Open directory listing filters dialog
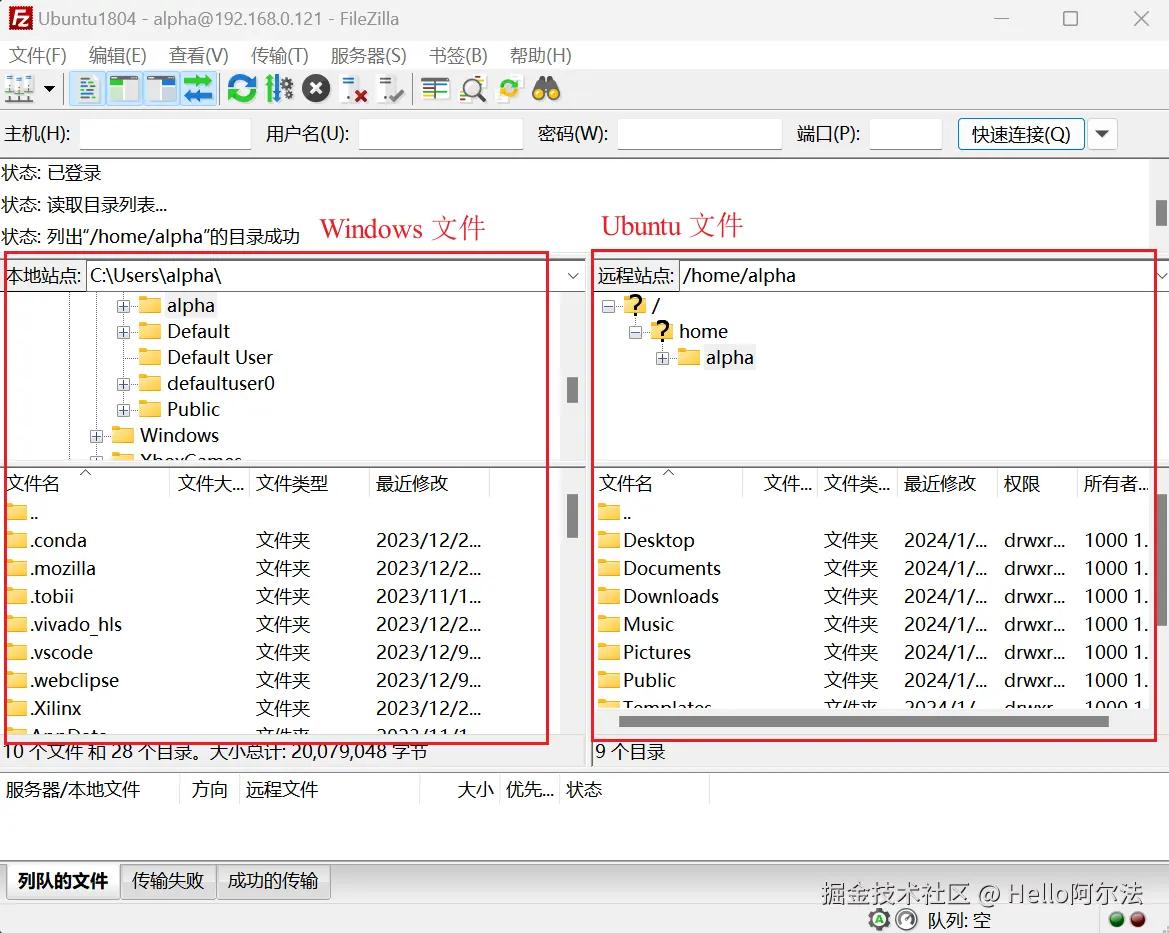The width and height of the screenshot is (1169, 933). [435, 89]
